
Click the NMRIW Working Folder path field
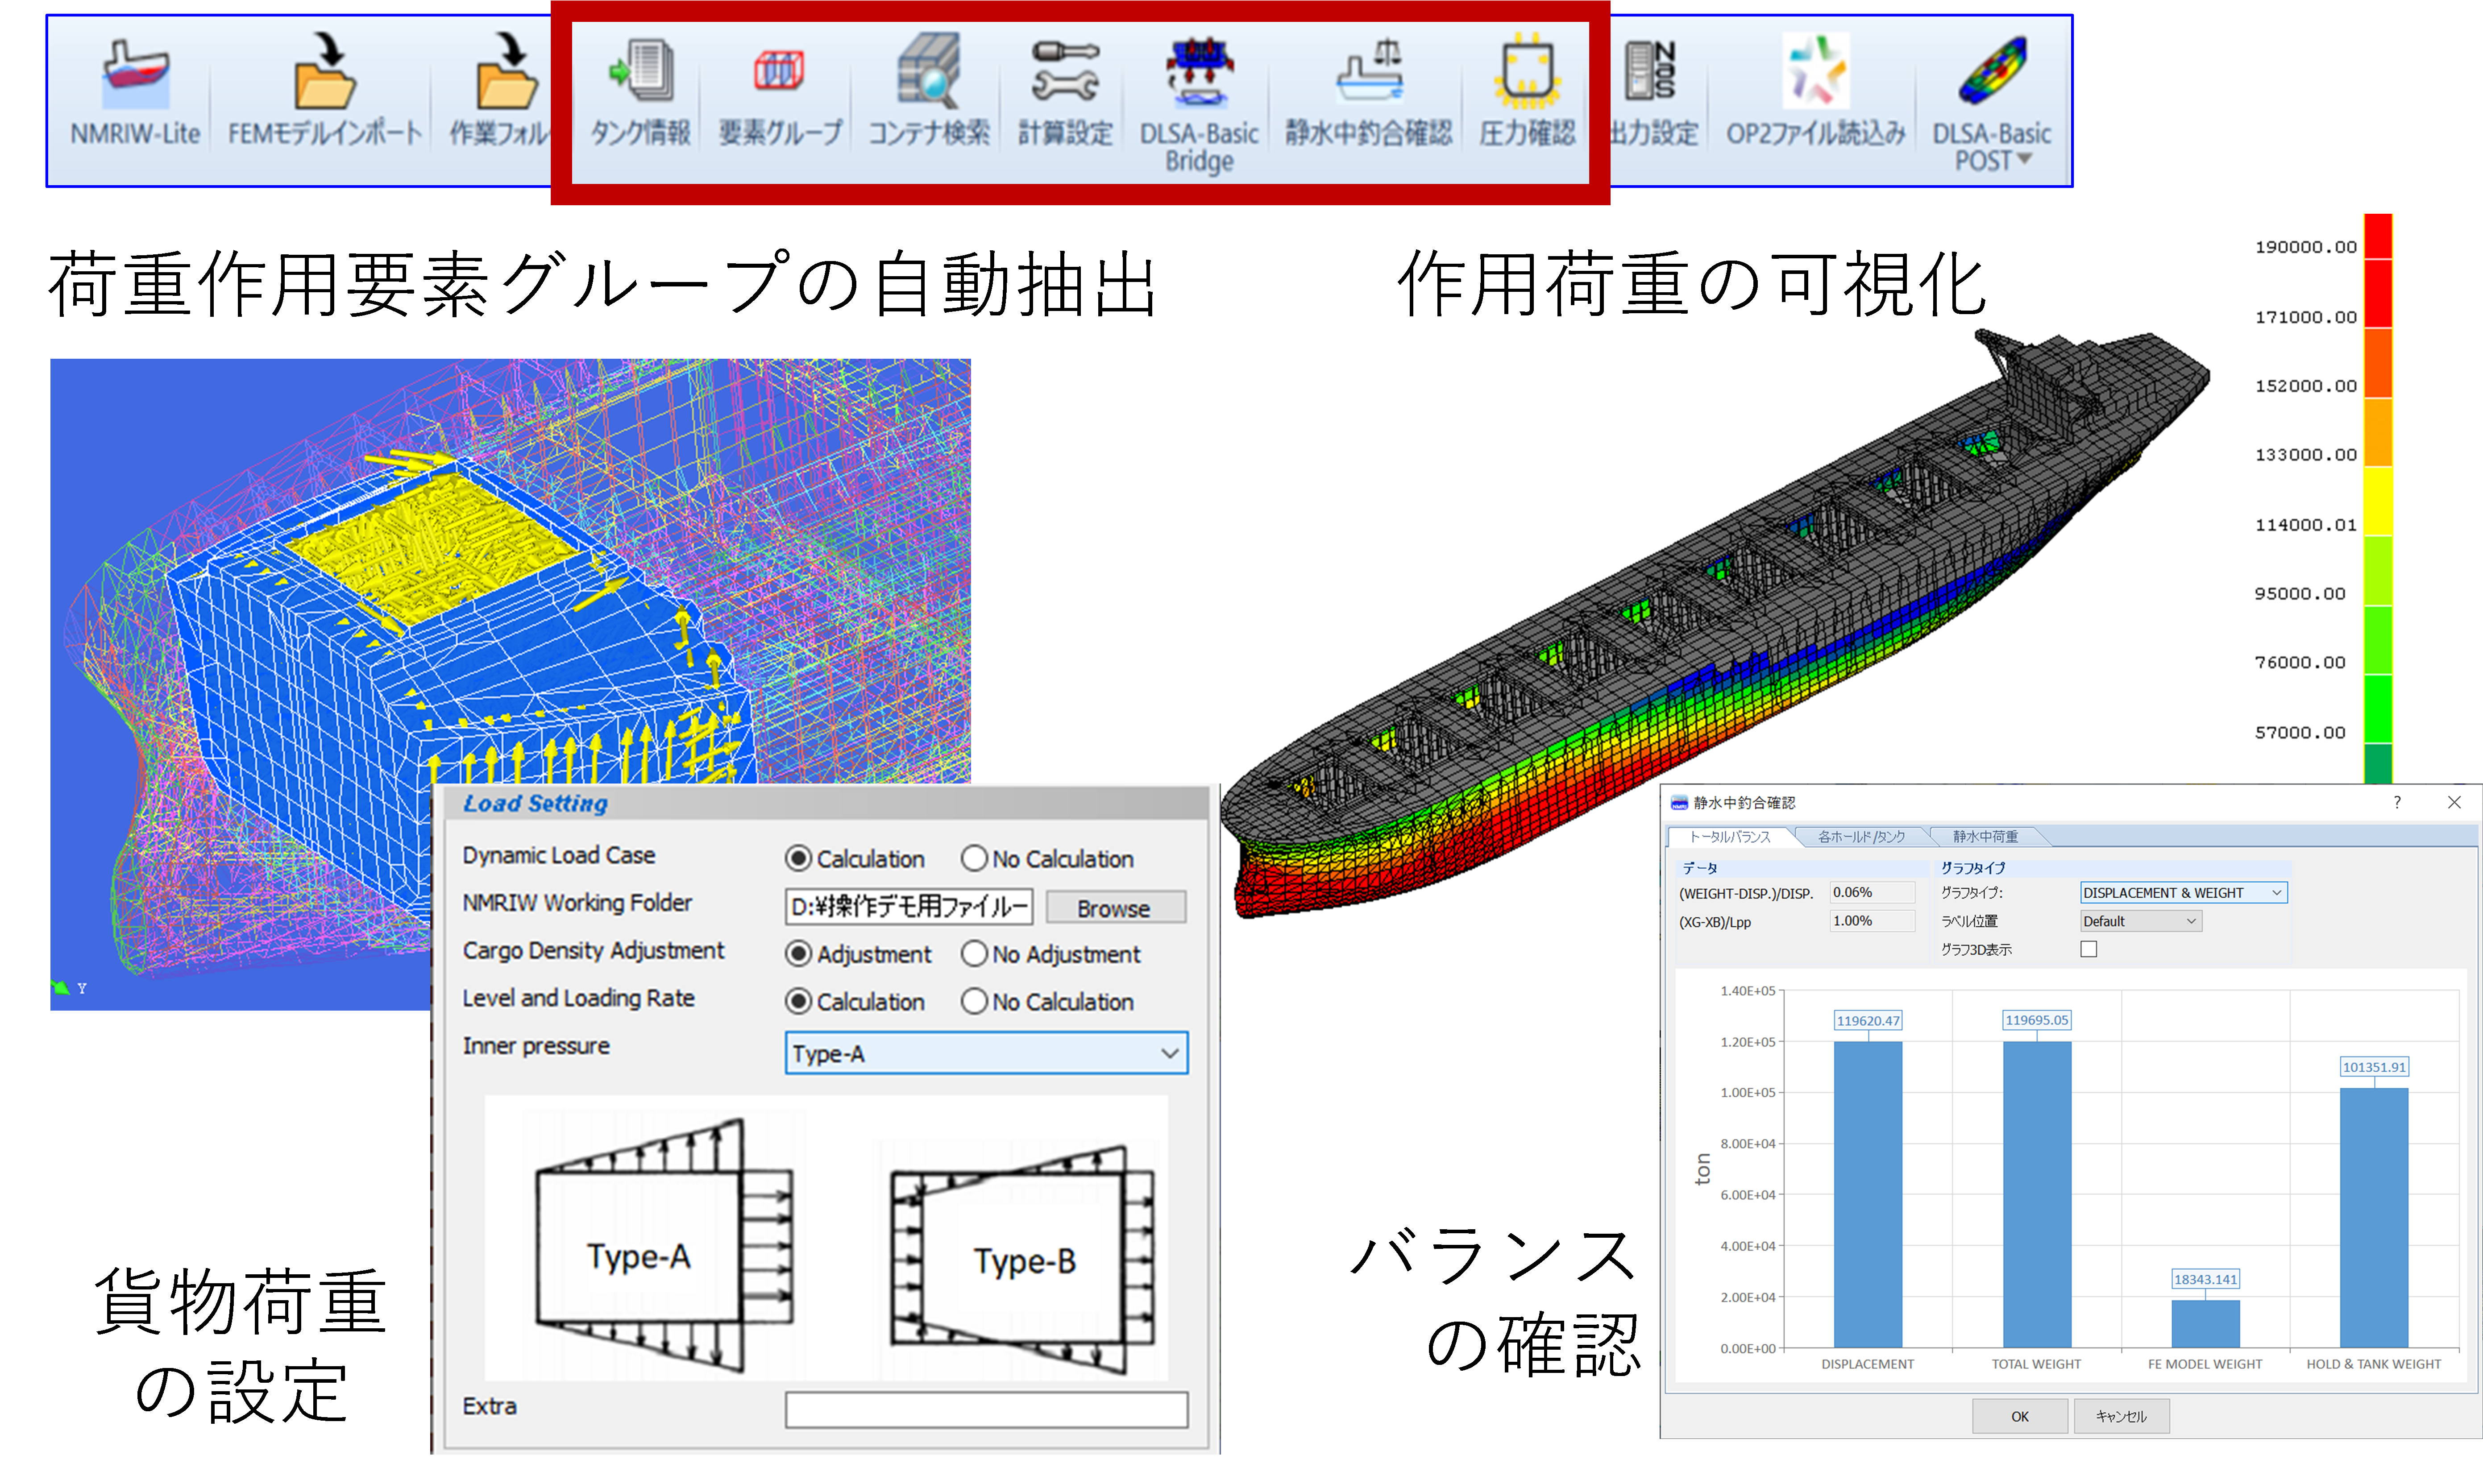coord(909,907)
